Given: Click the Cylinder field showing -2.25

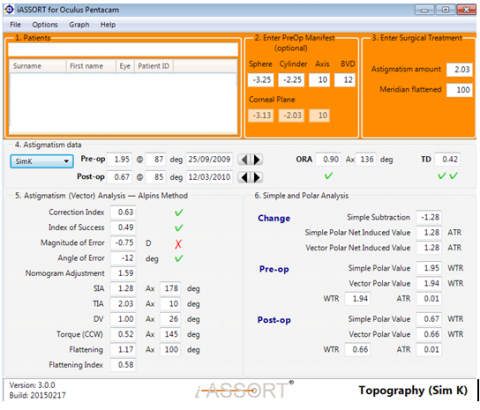Looking at the screenshot, I should [x=292, y=80].
